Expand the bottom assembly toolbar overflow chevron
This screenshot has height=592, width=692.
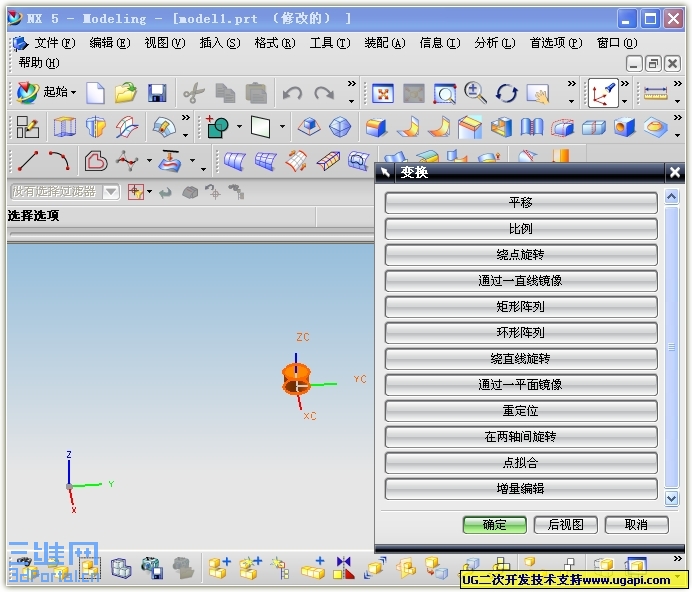pyautogui.click(x=677, y=559)
